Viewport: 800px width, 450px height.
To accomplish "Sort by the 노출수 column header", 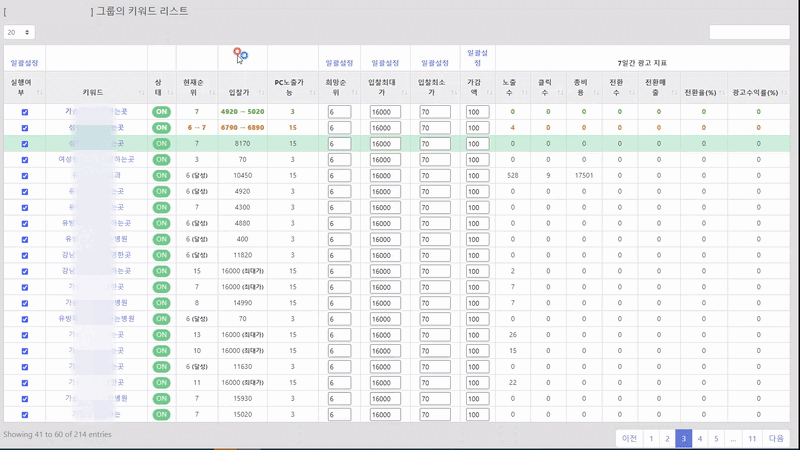I will pyautogui.click(x=510, y=88).
